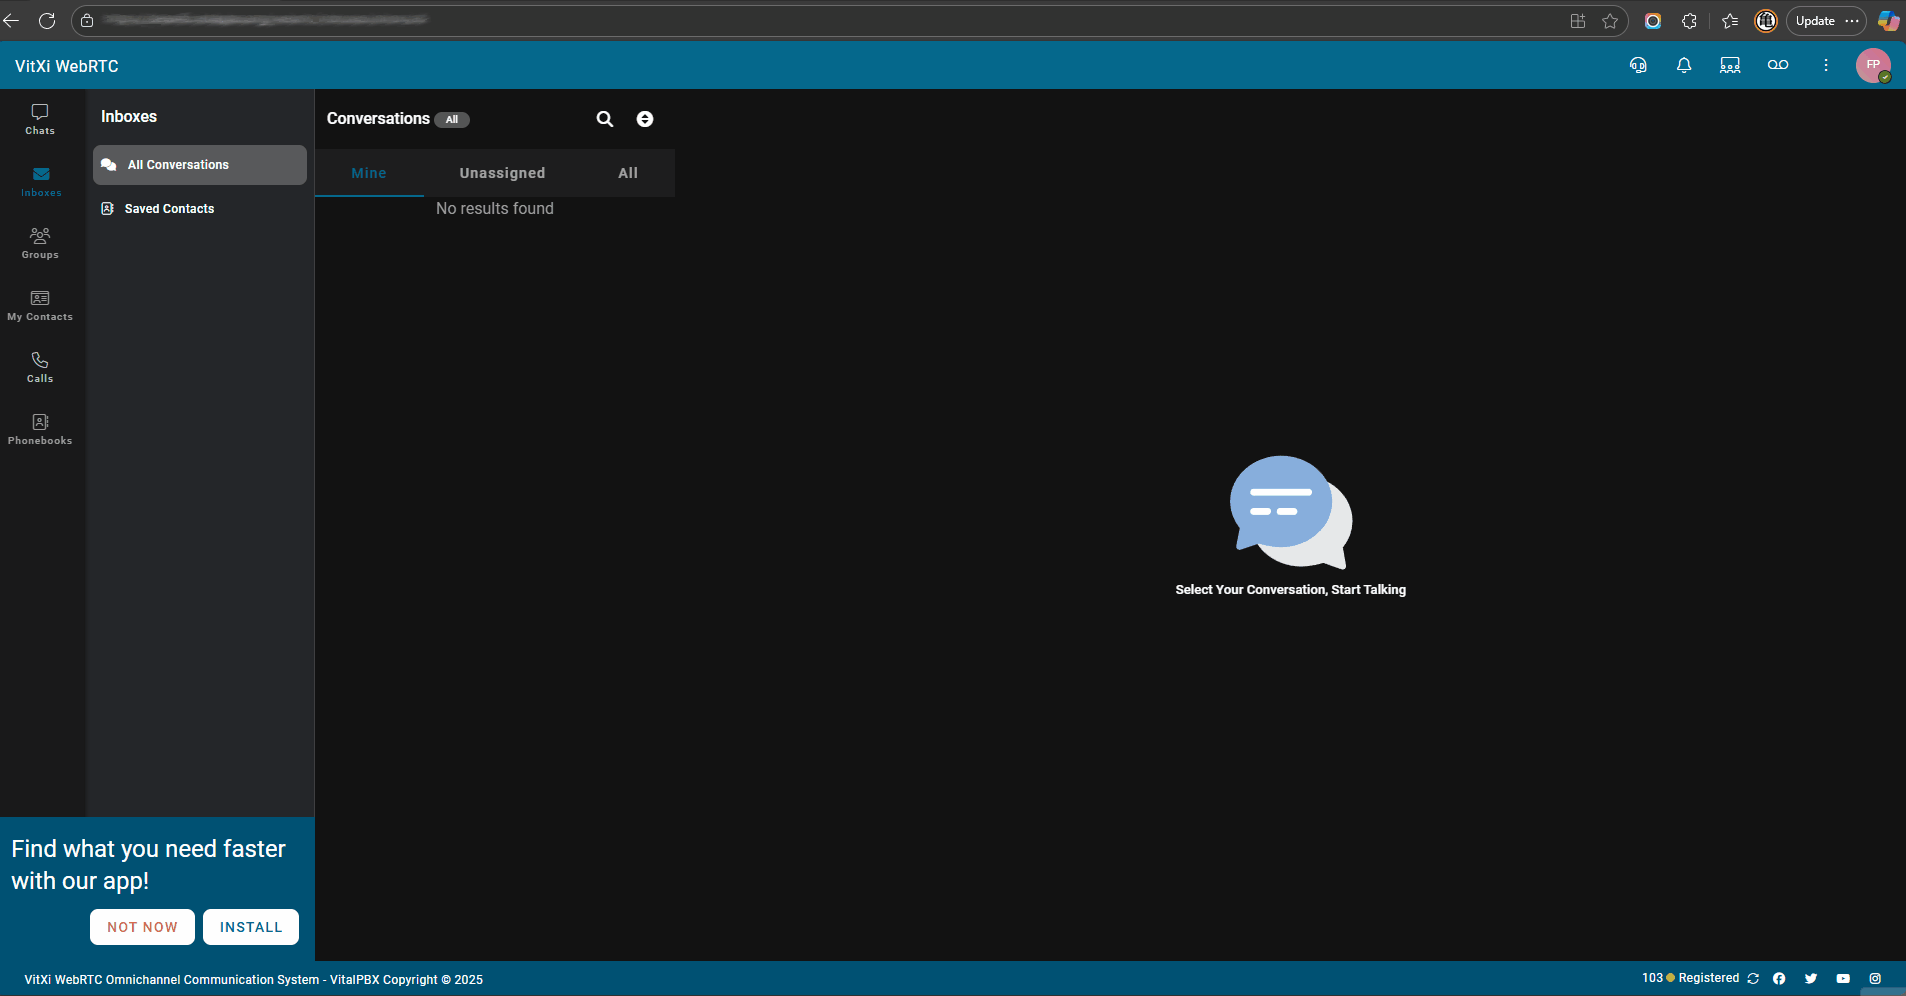Open Groups in the left sidebar

point(40,243)
